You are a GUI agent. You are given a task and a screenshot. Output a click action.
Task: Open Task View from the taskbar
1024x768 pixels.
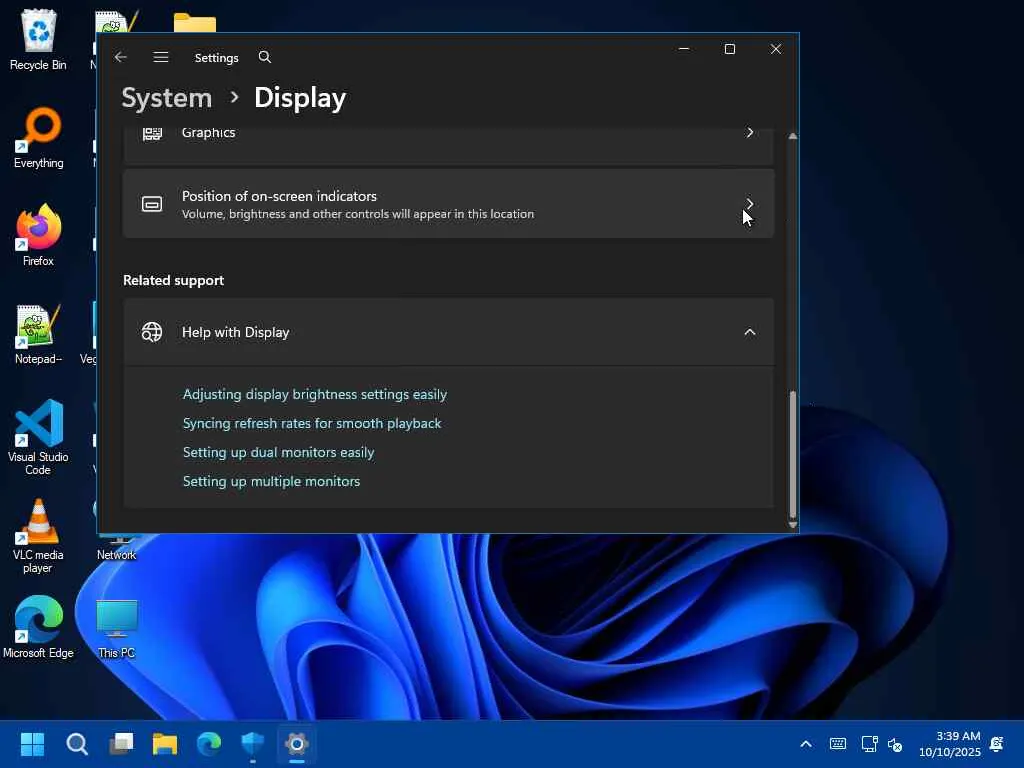coord(121,744)
